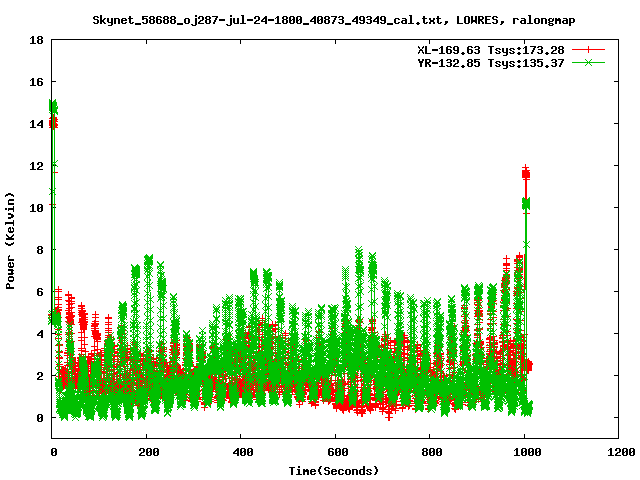Click the y-axis tick label 18
The width and height of the screenshot is (640, 480).
coord(36,40)
